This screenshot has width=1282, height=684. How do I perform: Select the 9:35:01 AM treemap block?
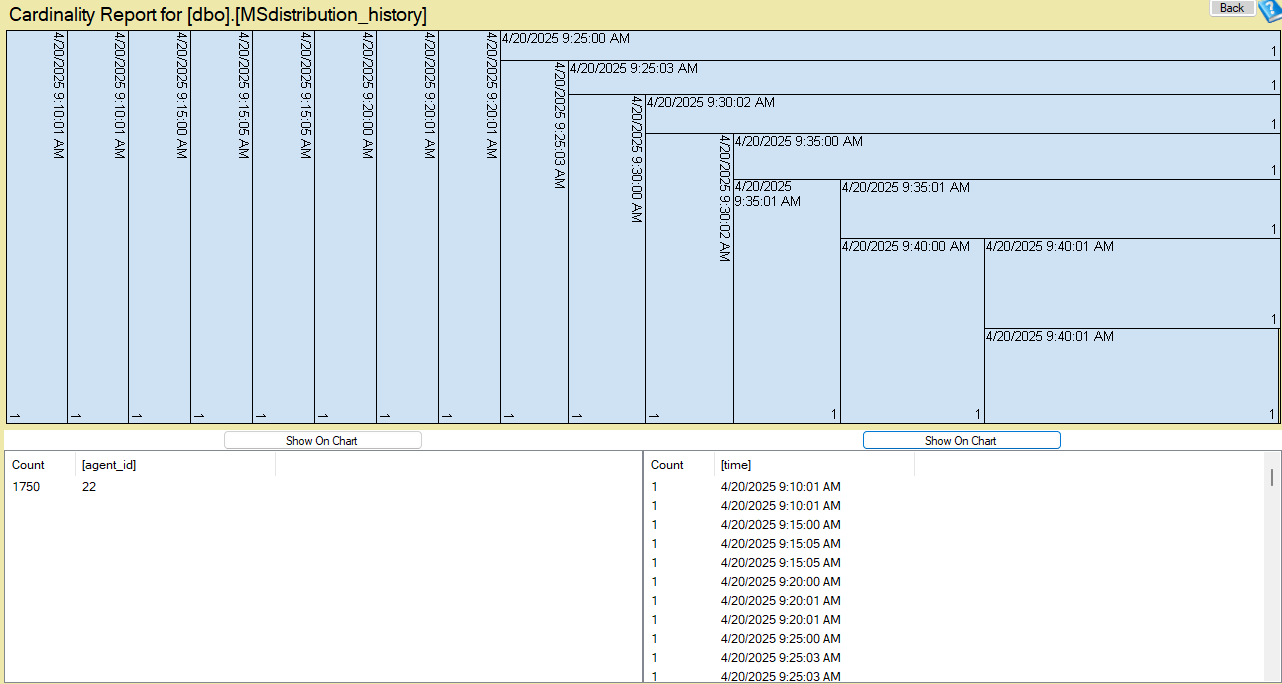pyautogui.click(x=783, y=300)
